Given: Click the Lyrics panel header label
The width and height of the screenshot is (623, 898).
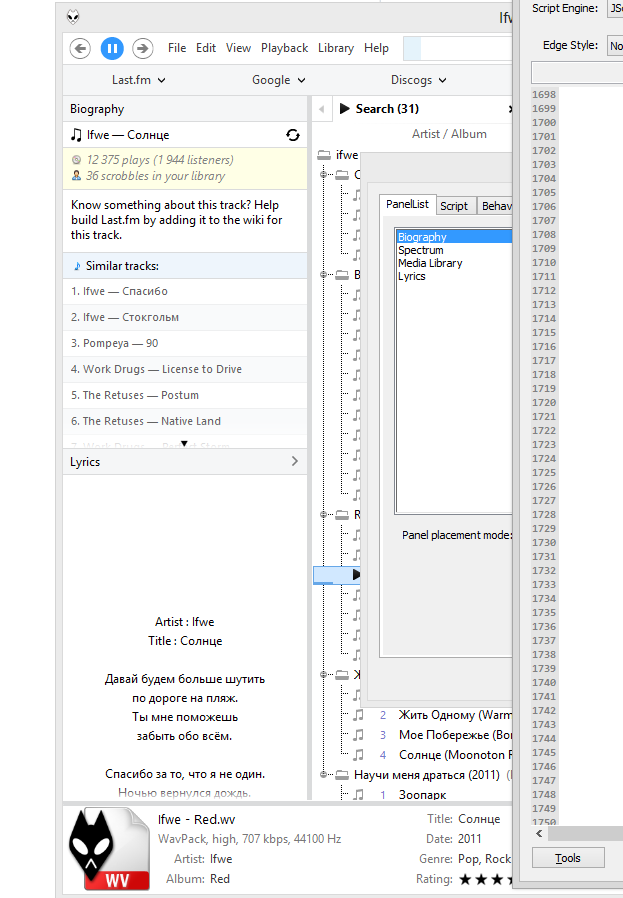Looking at the screenshot, I should [85, 462].
